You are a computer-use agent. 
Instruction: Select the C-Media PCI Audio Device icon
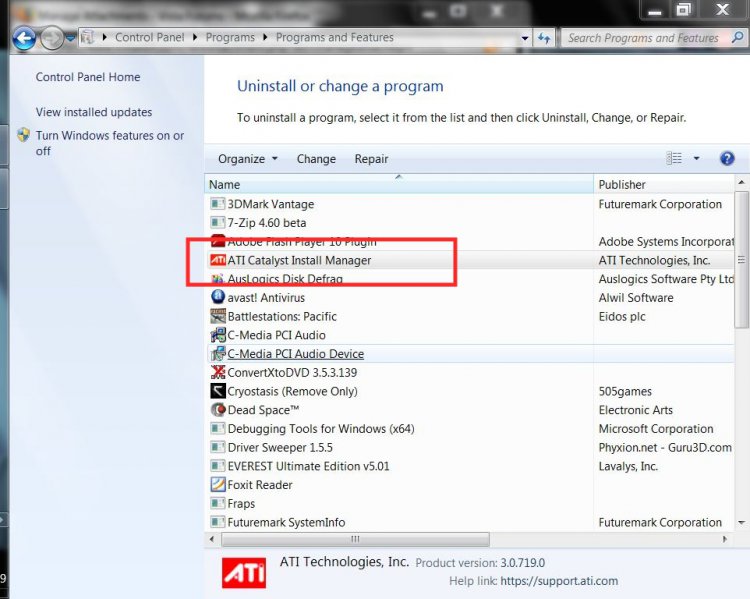coord(218,354)
